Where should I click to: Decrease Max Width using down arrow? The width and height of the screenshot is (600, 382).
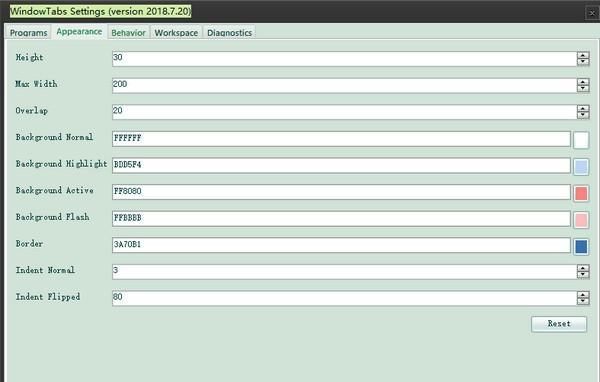pyautogui.click(x=583, y=88)
